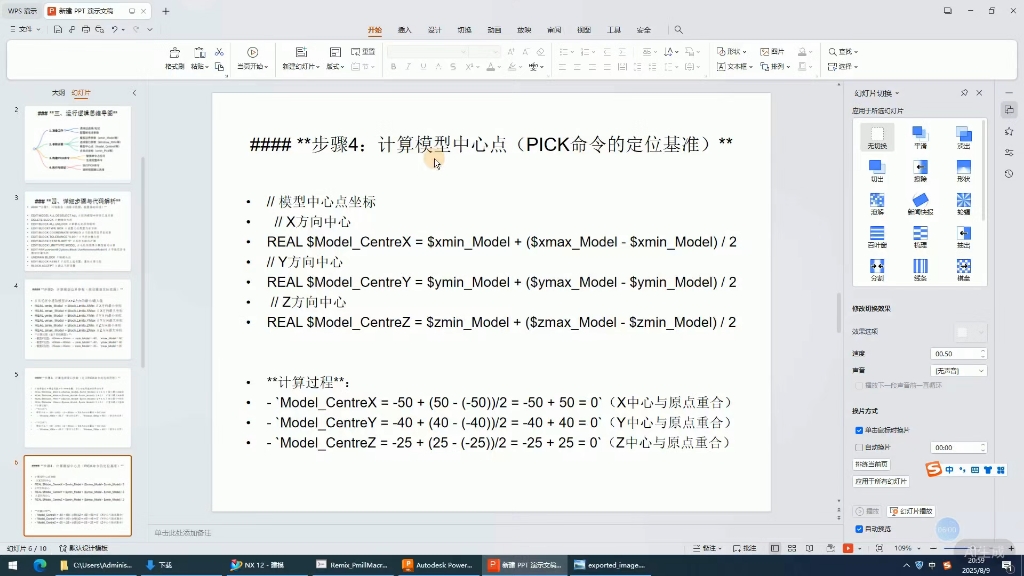1024x576 pixels.
Task: Click the cut (scissors) icon
Action: pos(219,52)
